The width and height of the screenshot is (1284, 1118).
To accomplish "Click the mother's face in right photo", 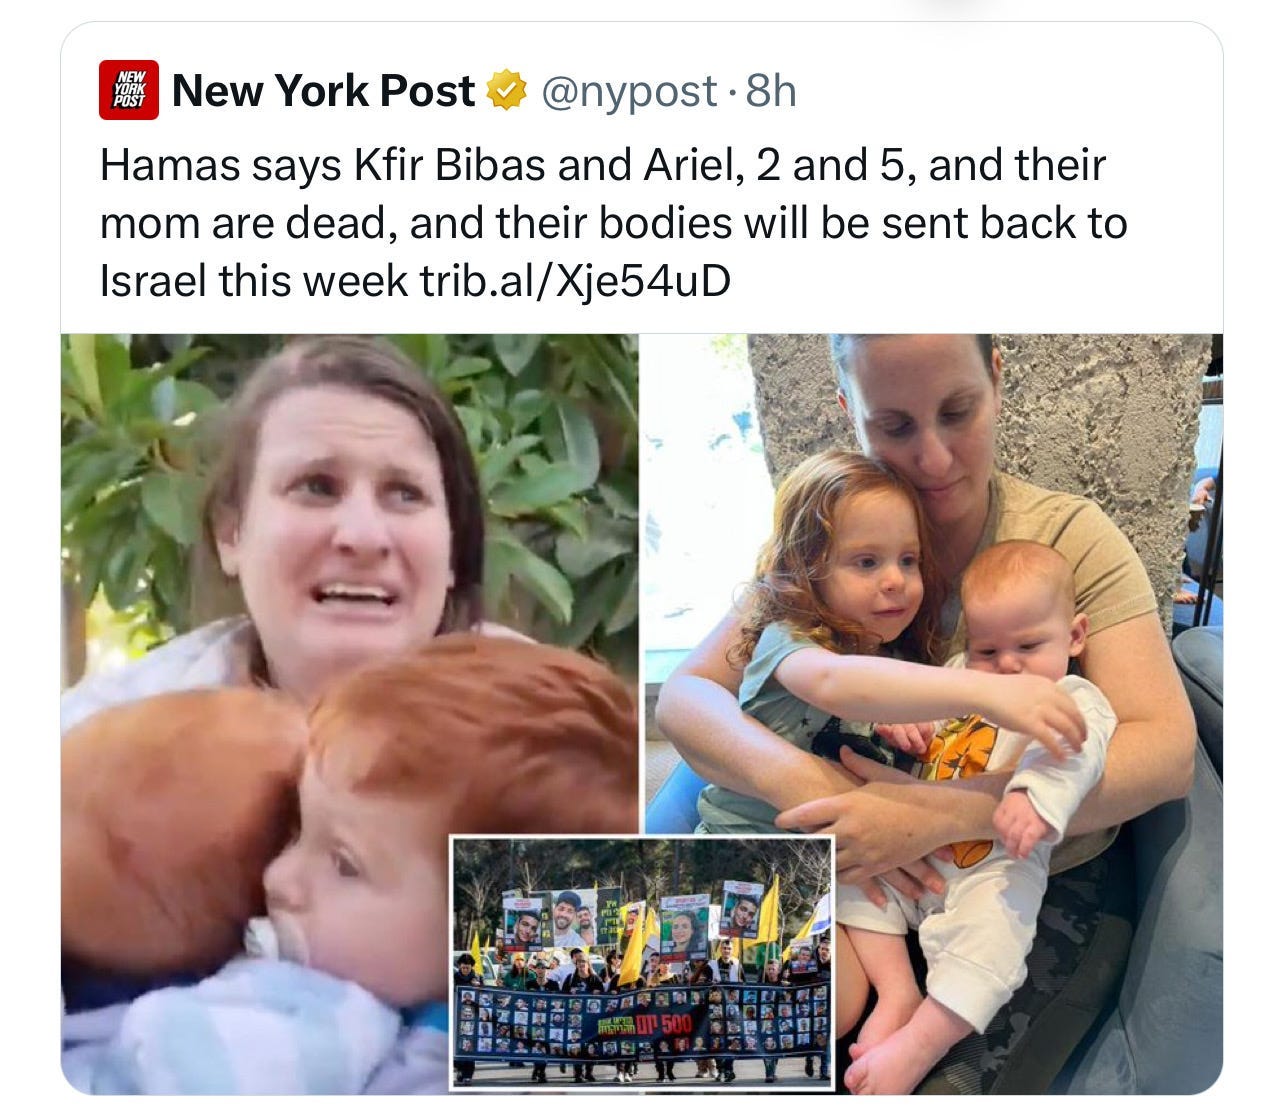I will coord(920,422).
